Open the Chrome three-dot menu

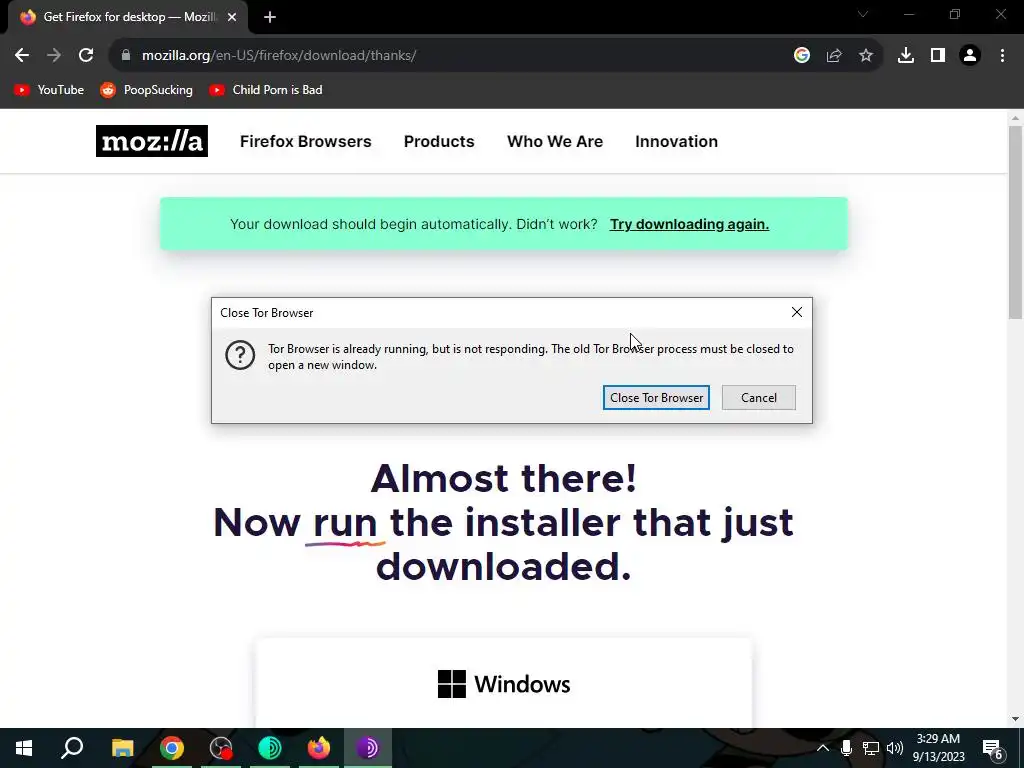tap(1002, 56)
